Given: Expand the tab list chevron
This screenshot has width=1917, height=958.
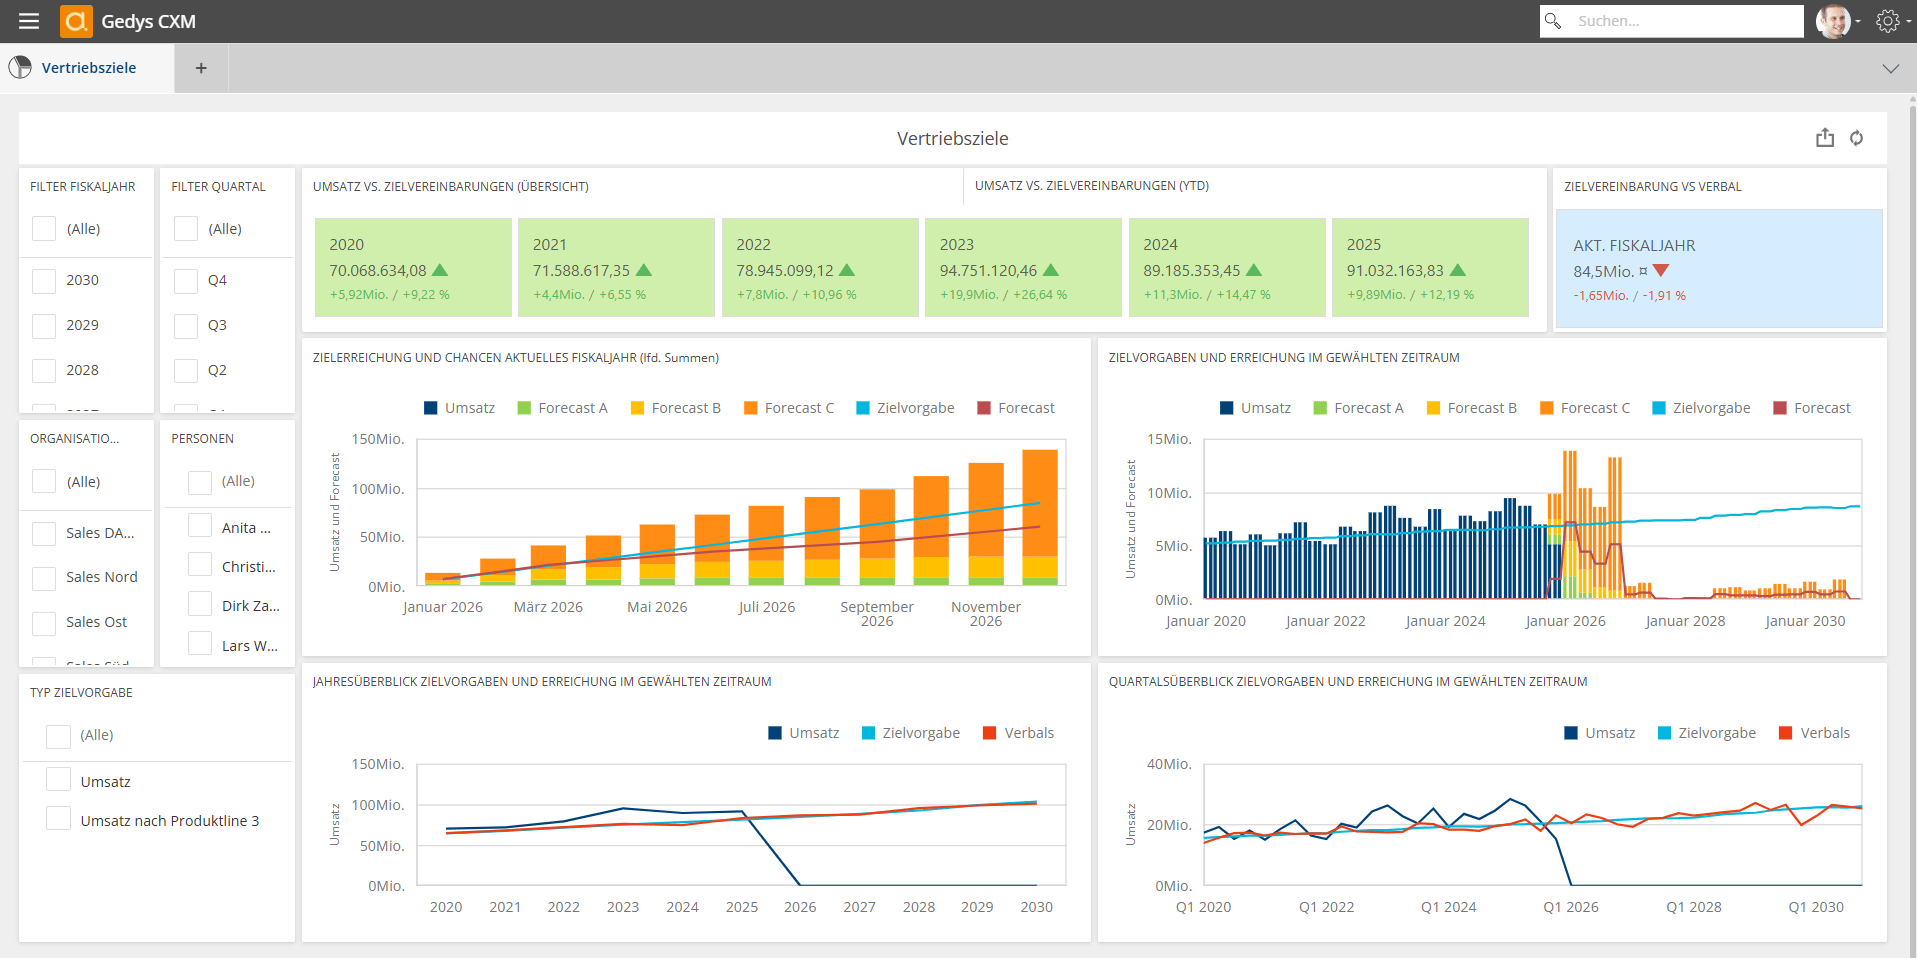Looking at the screenshot, I should 1890,69.
